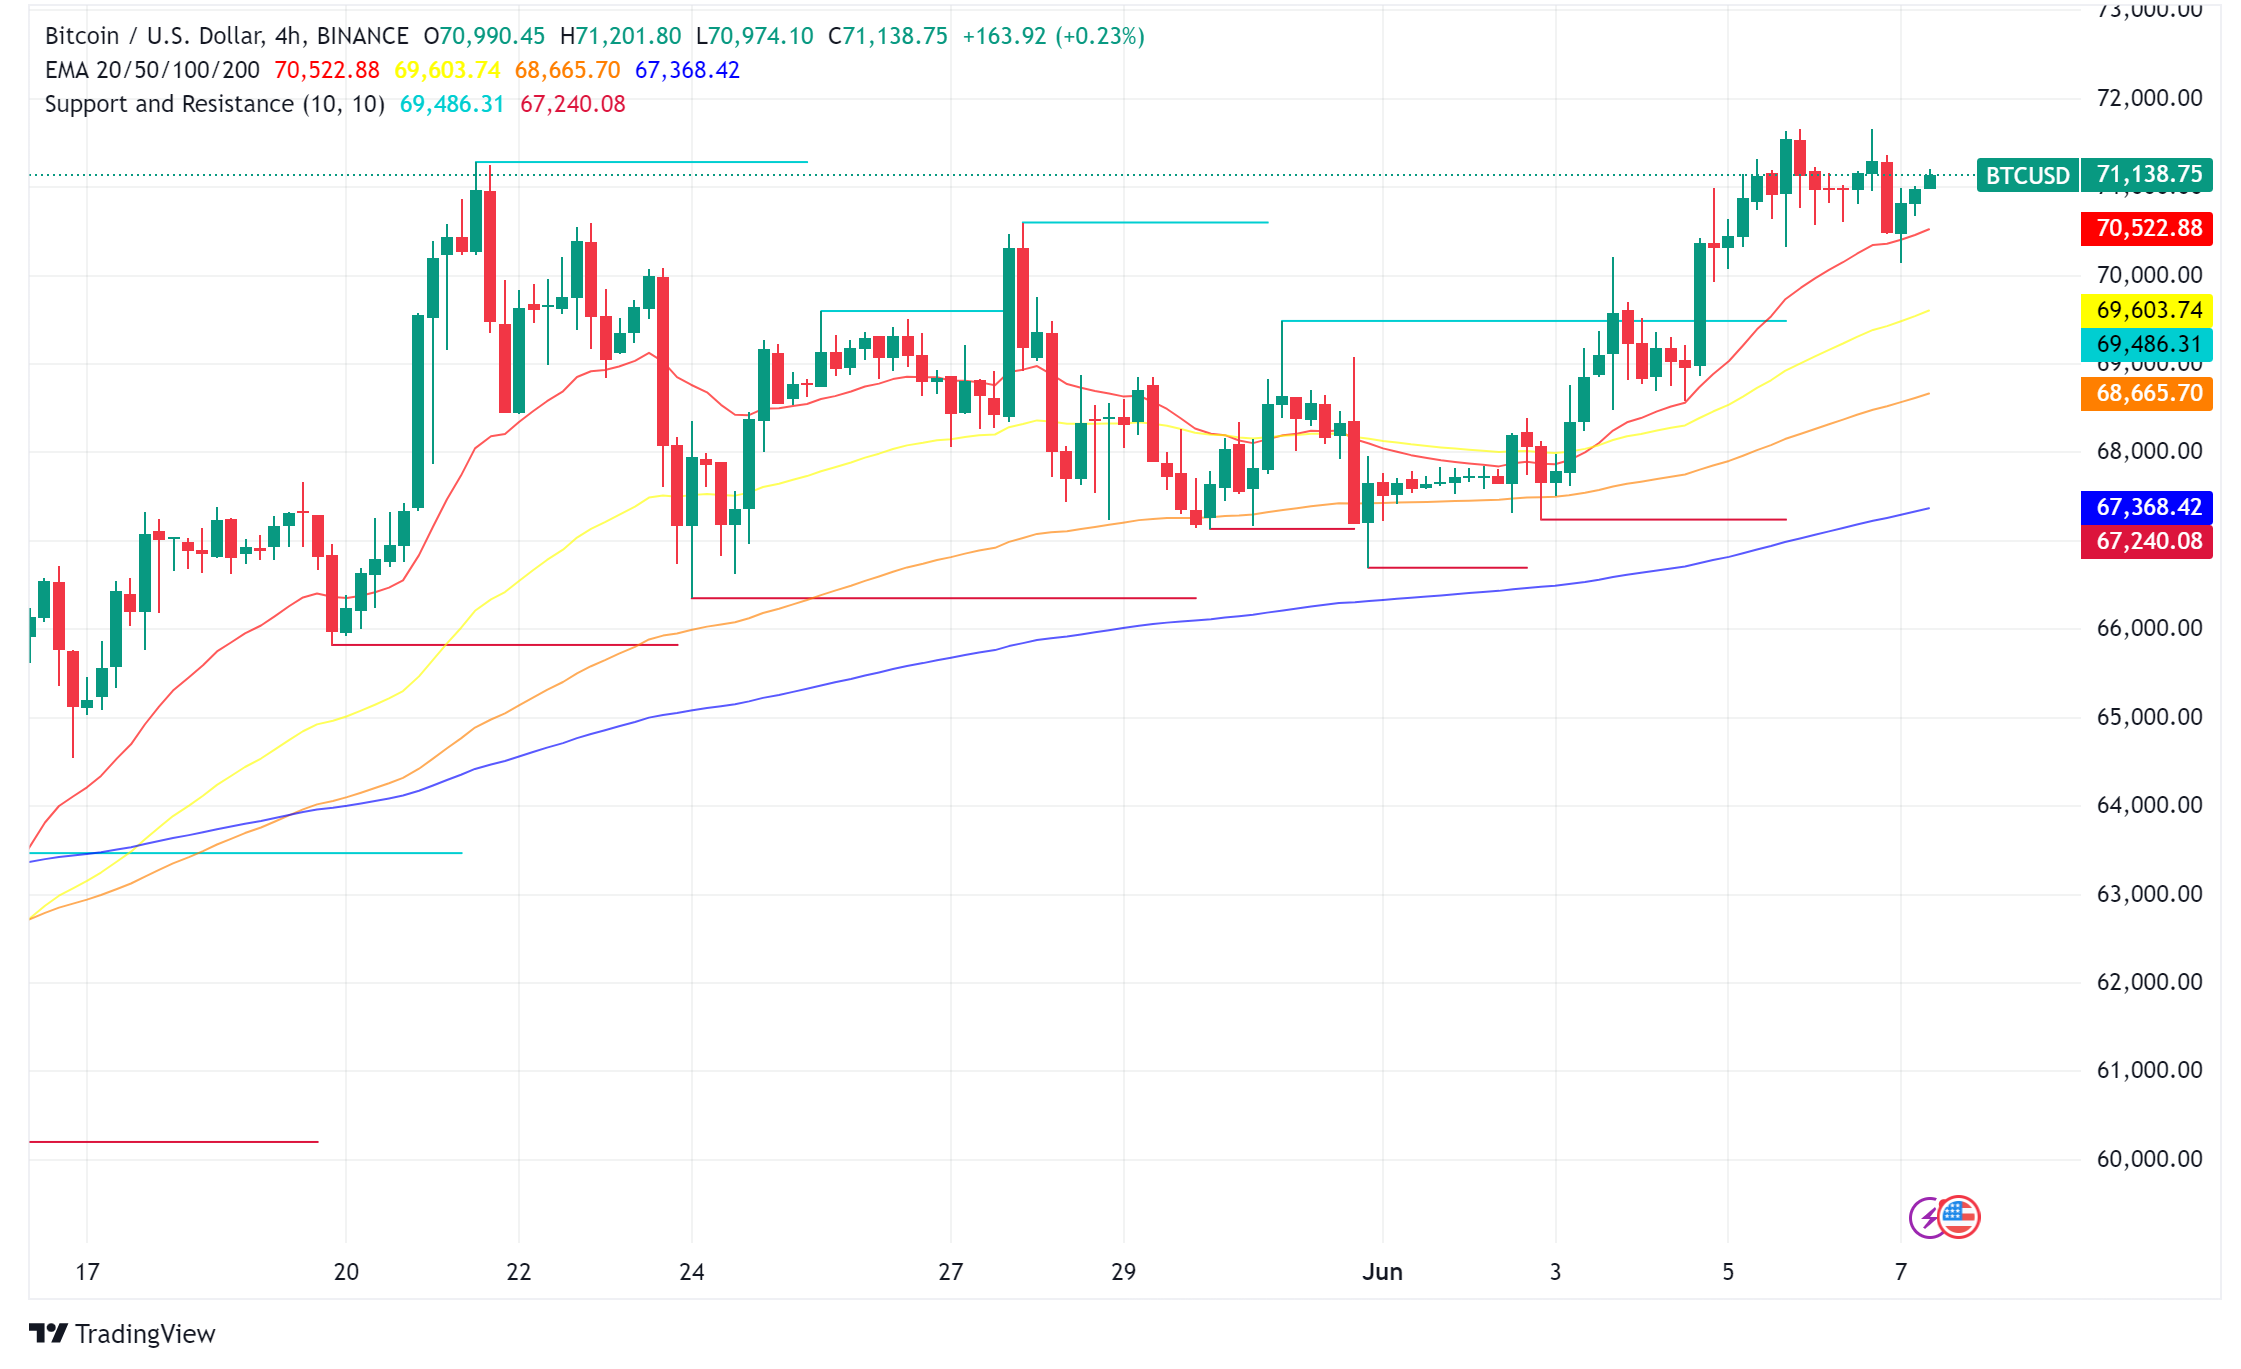This screenshot has height=1369, width=2241.
Task: Click the EMA 20 legend value 70,522.88
Action: [x=327, y=70]
